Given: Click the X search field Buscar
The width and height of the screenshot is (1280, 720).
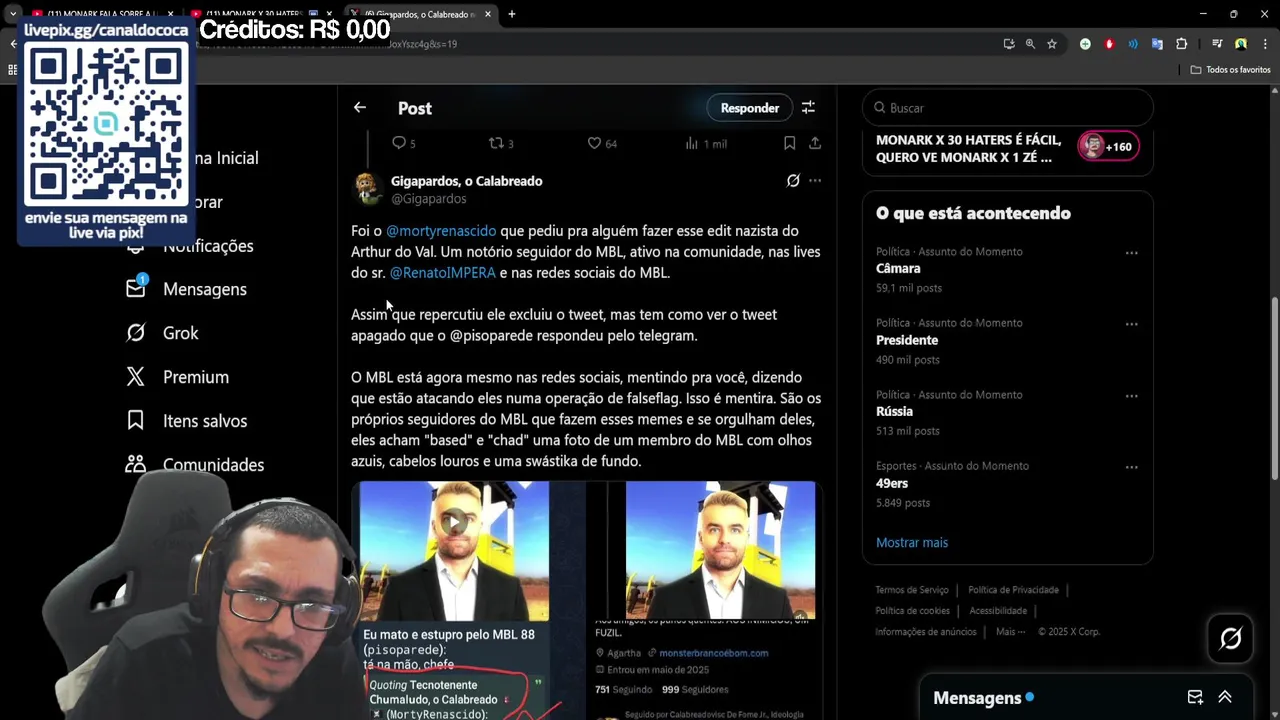Looking at the screenshot, I should 1008,108.
